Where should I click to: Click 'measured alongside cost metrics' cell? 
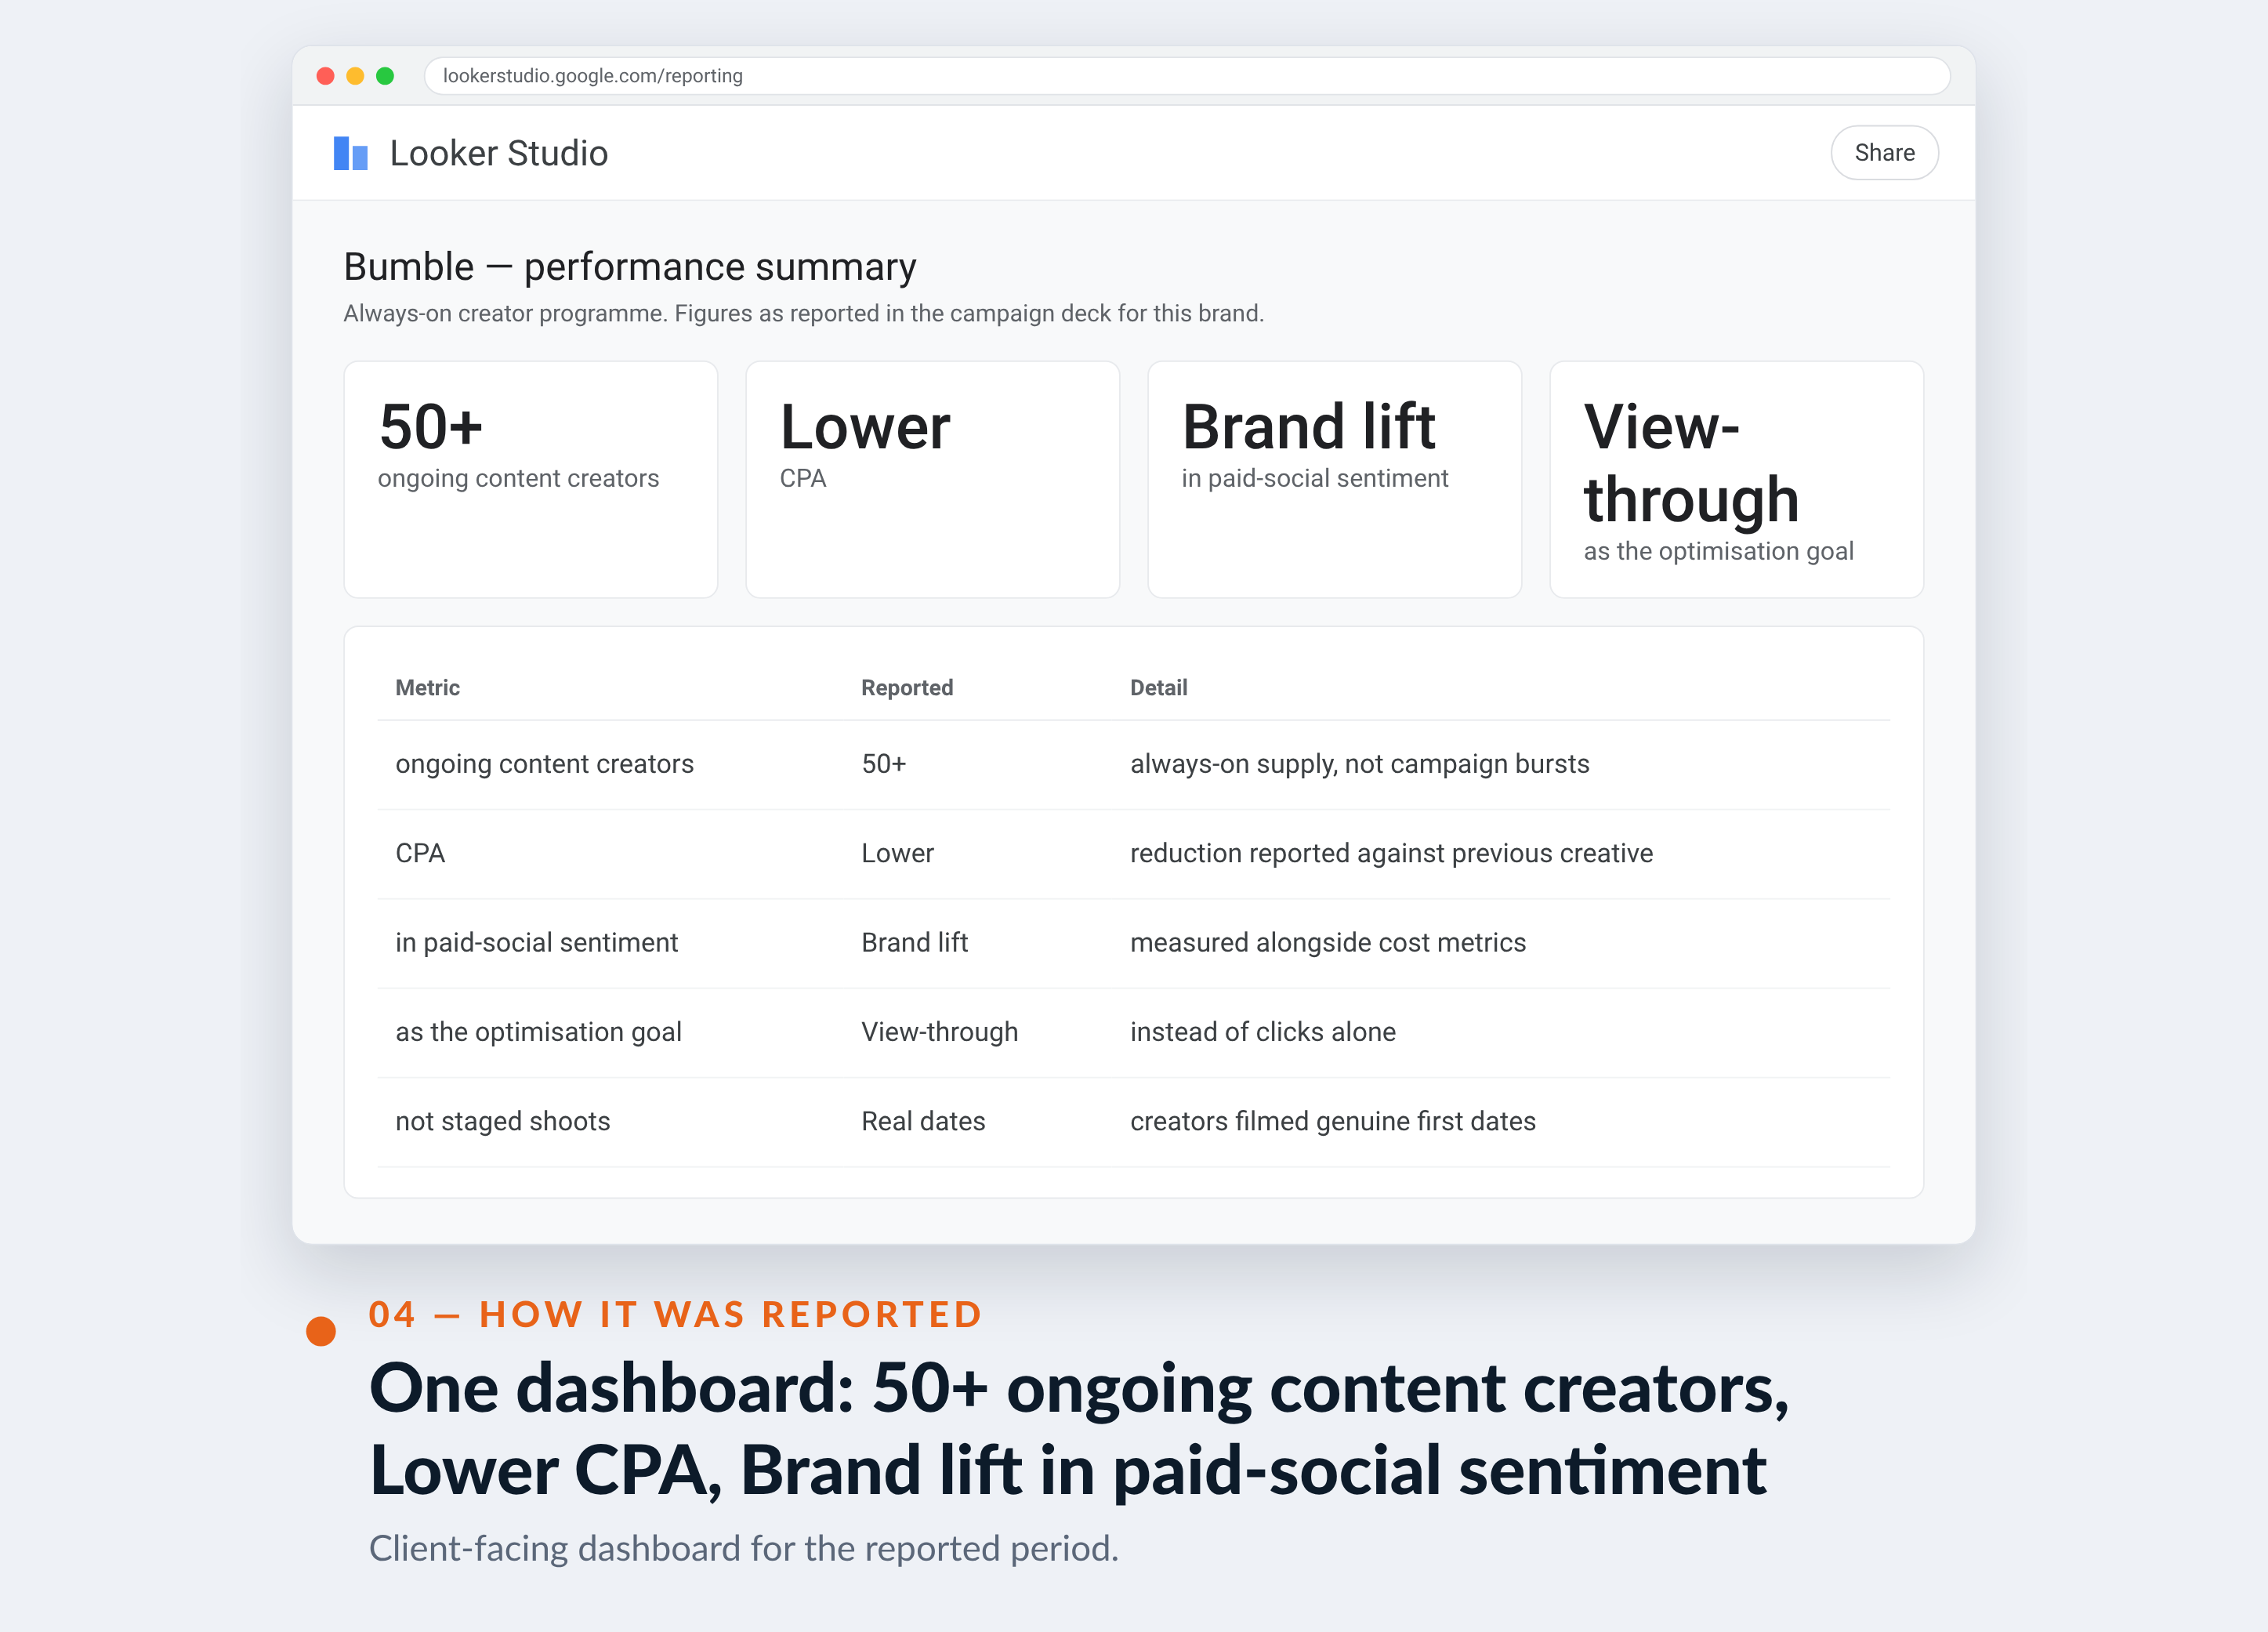pos(1328,943)
